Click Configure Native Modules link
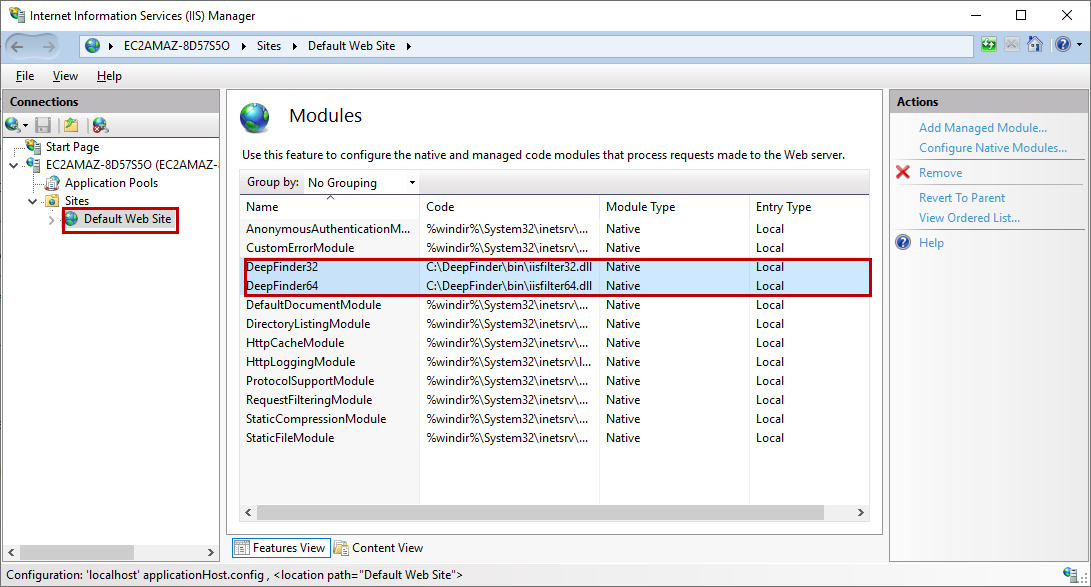The height and width of the screenshot is (587, 1091). 993,148
